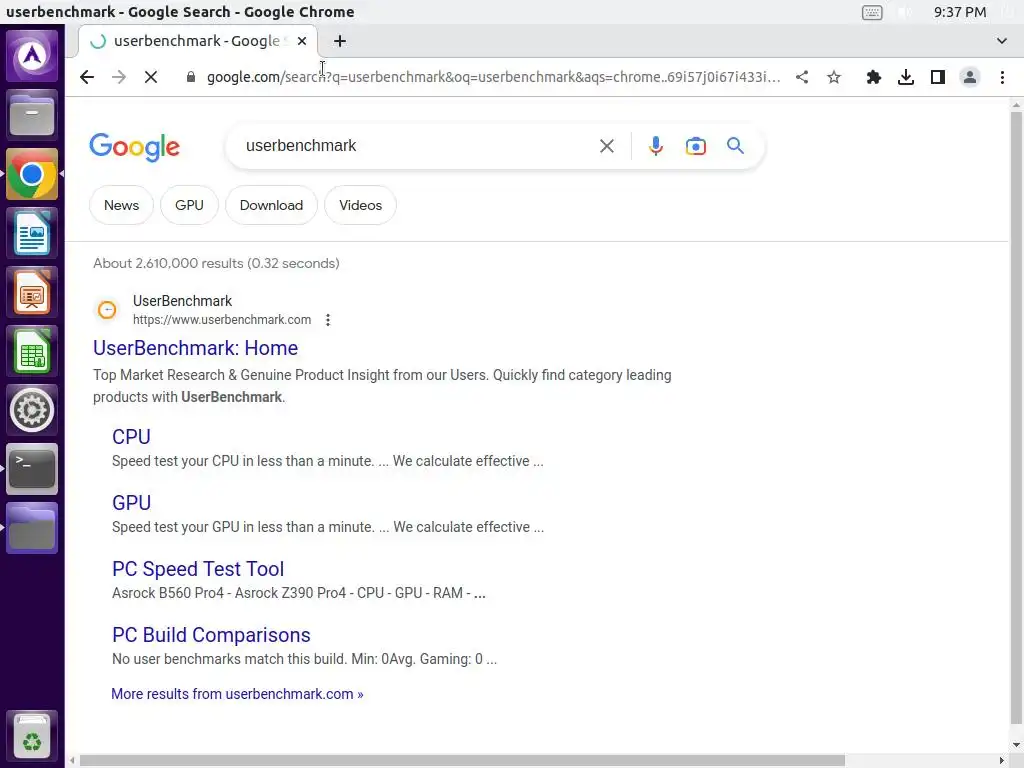Open PC Speed Test Tool link
1024x768 pixels.
tap(198, 569)
